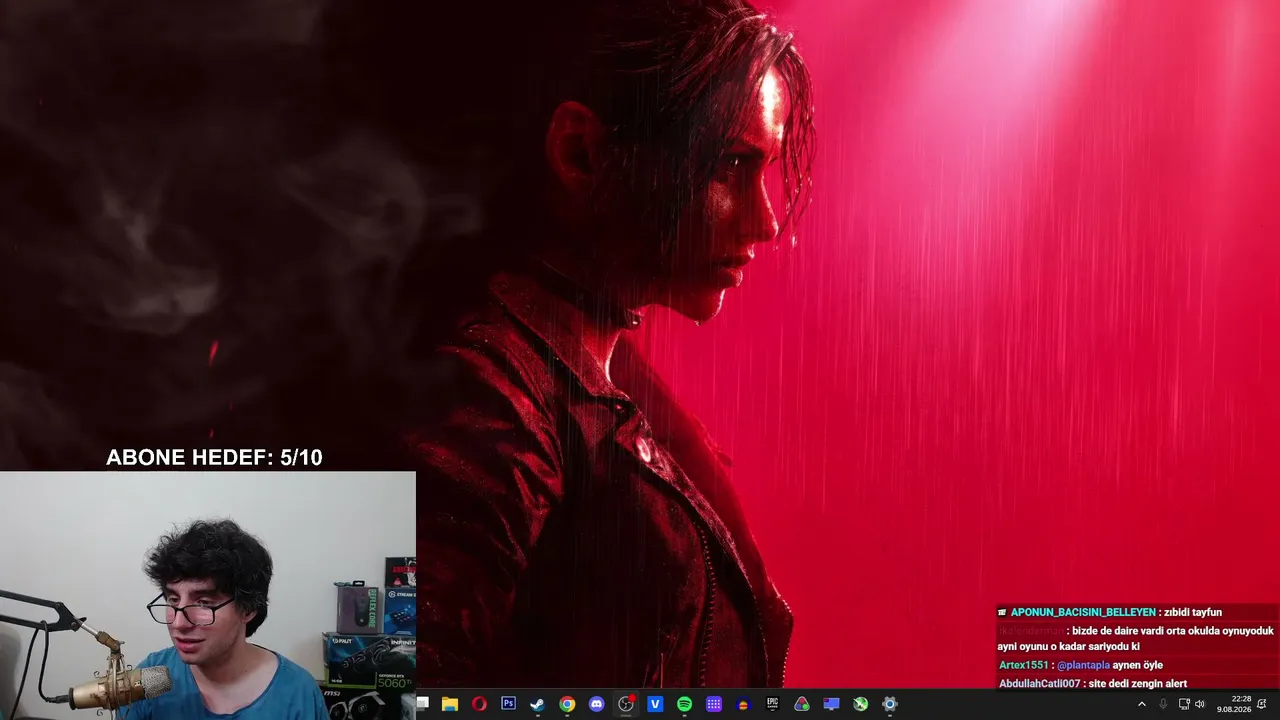Switch to Google Chrome on the taskbar
Screen dimensions: 1280x720
(x=567, y=704)
